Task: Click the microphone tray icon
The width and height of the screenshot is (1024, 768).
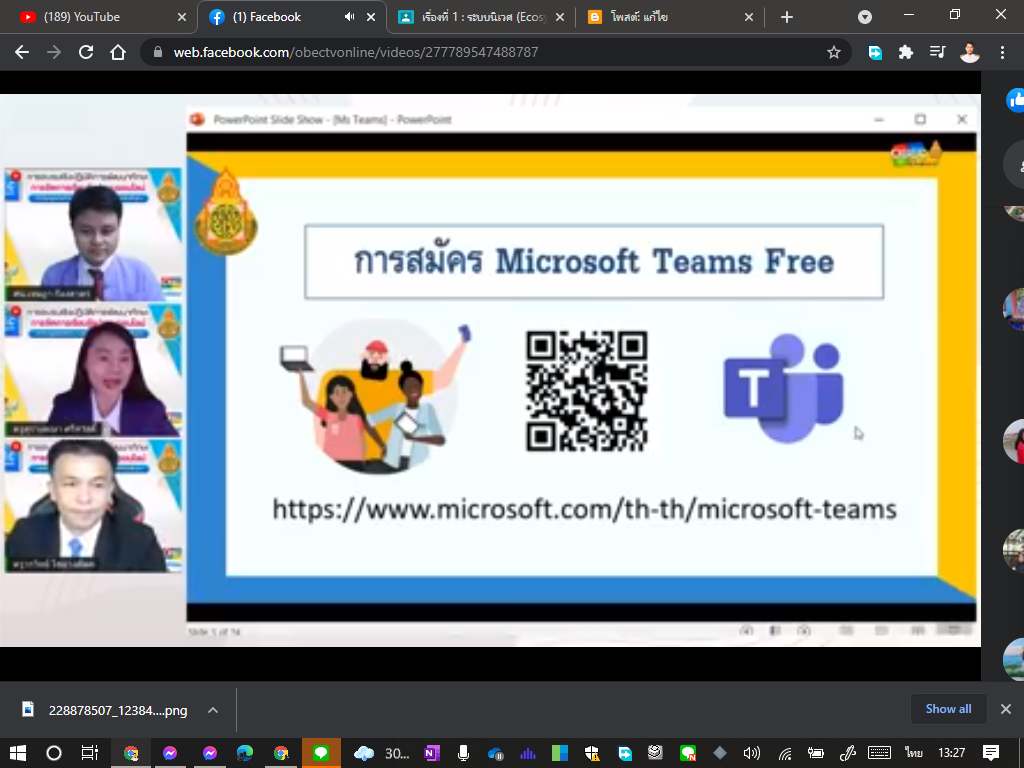Action: [463, 753]
